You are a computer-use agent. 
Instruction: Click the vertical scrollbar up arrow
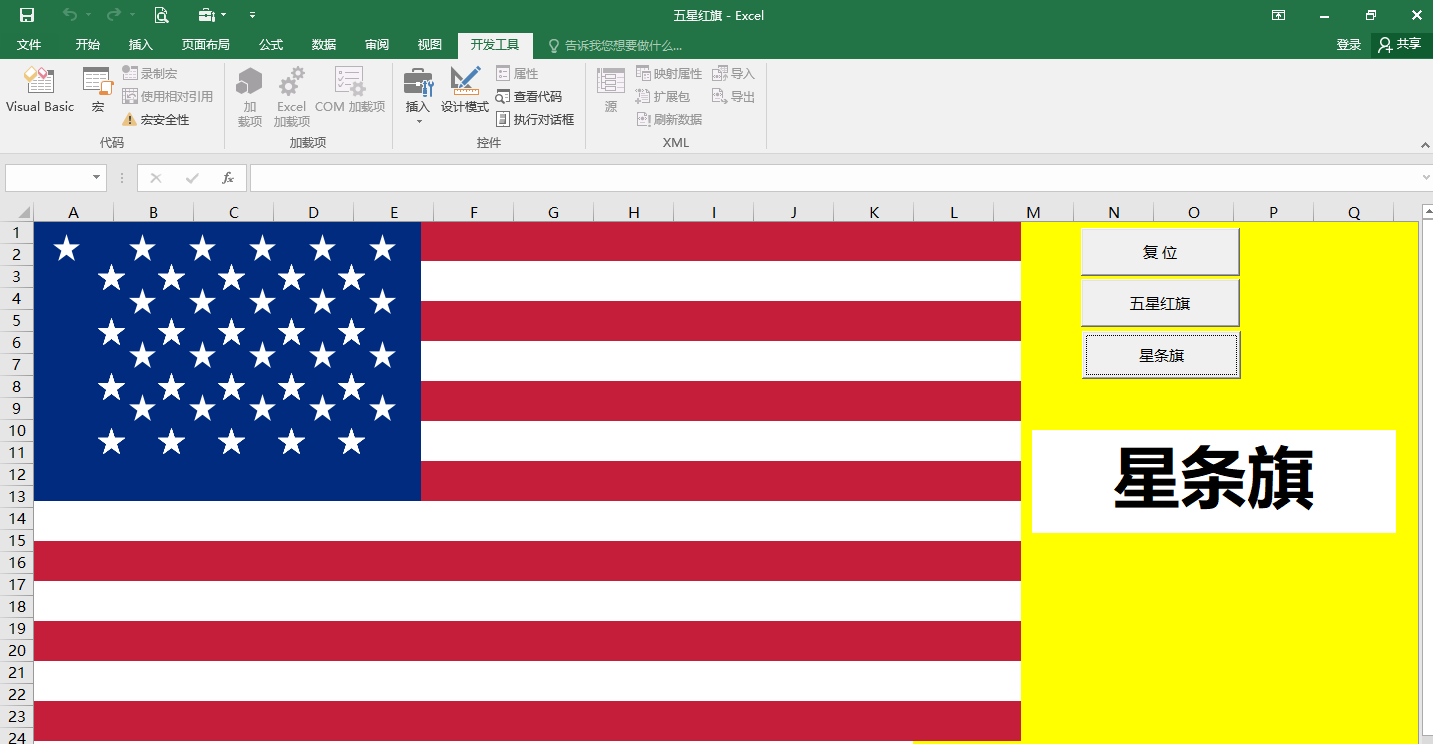[1426, 212]
